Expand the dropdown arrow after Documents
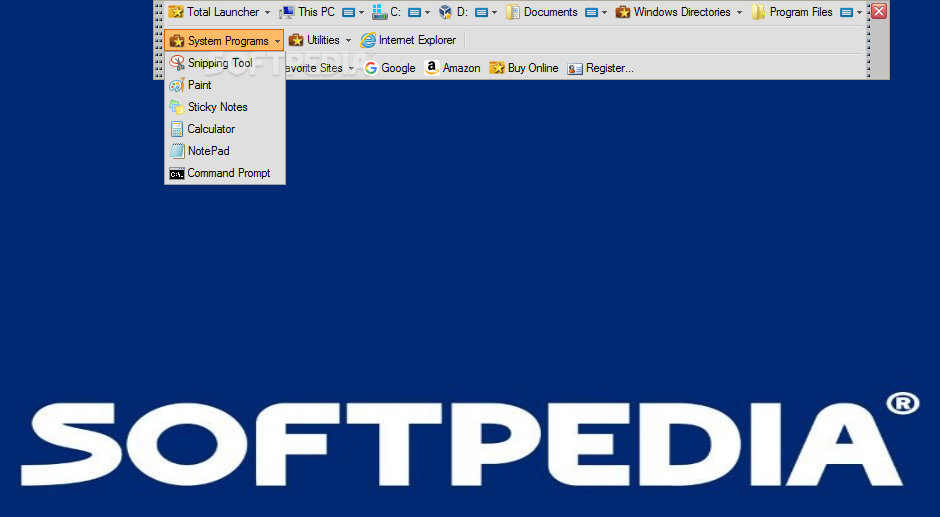Screen dimensions: 940x517 coord(604,13)
